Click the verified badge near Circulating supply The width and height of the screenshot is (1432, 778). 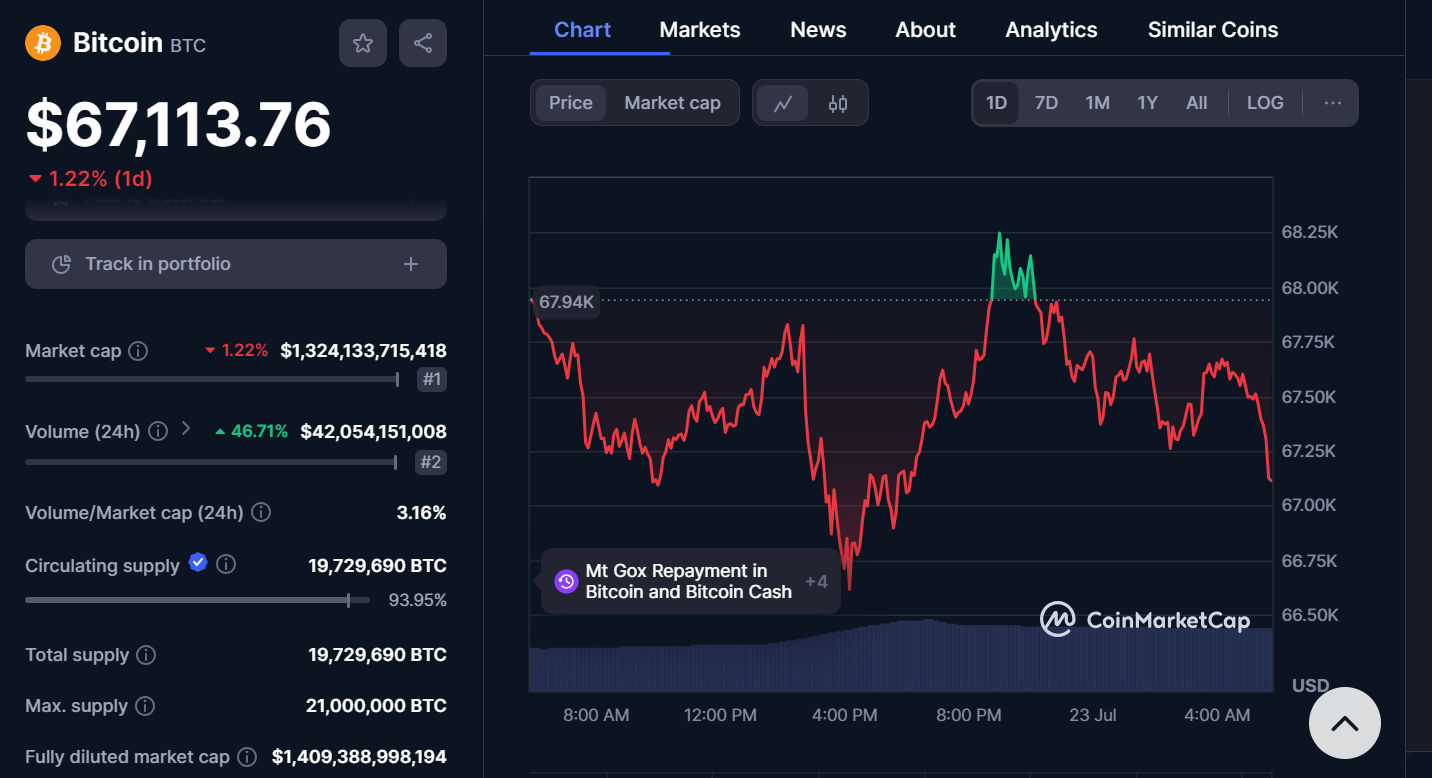[198, 562]
